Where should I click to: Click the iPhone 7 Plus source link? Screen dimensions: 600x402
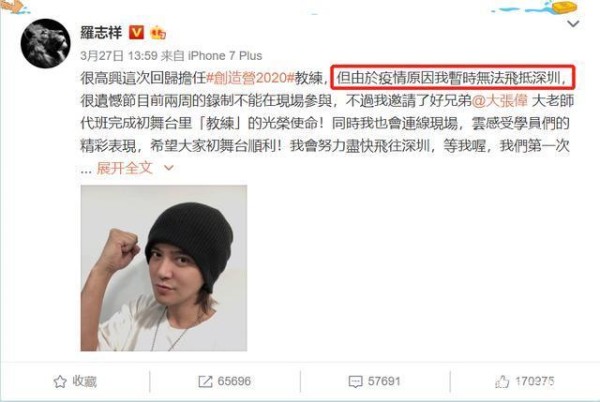225,56
